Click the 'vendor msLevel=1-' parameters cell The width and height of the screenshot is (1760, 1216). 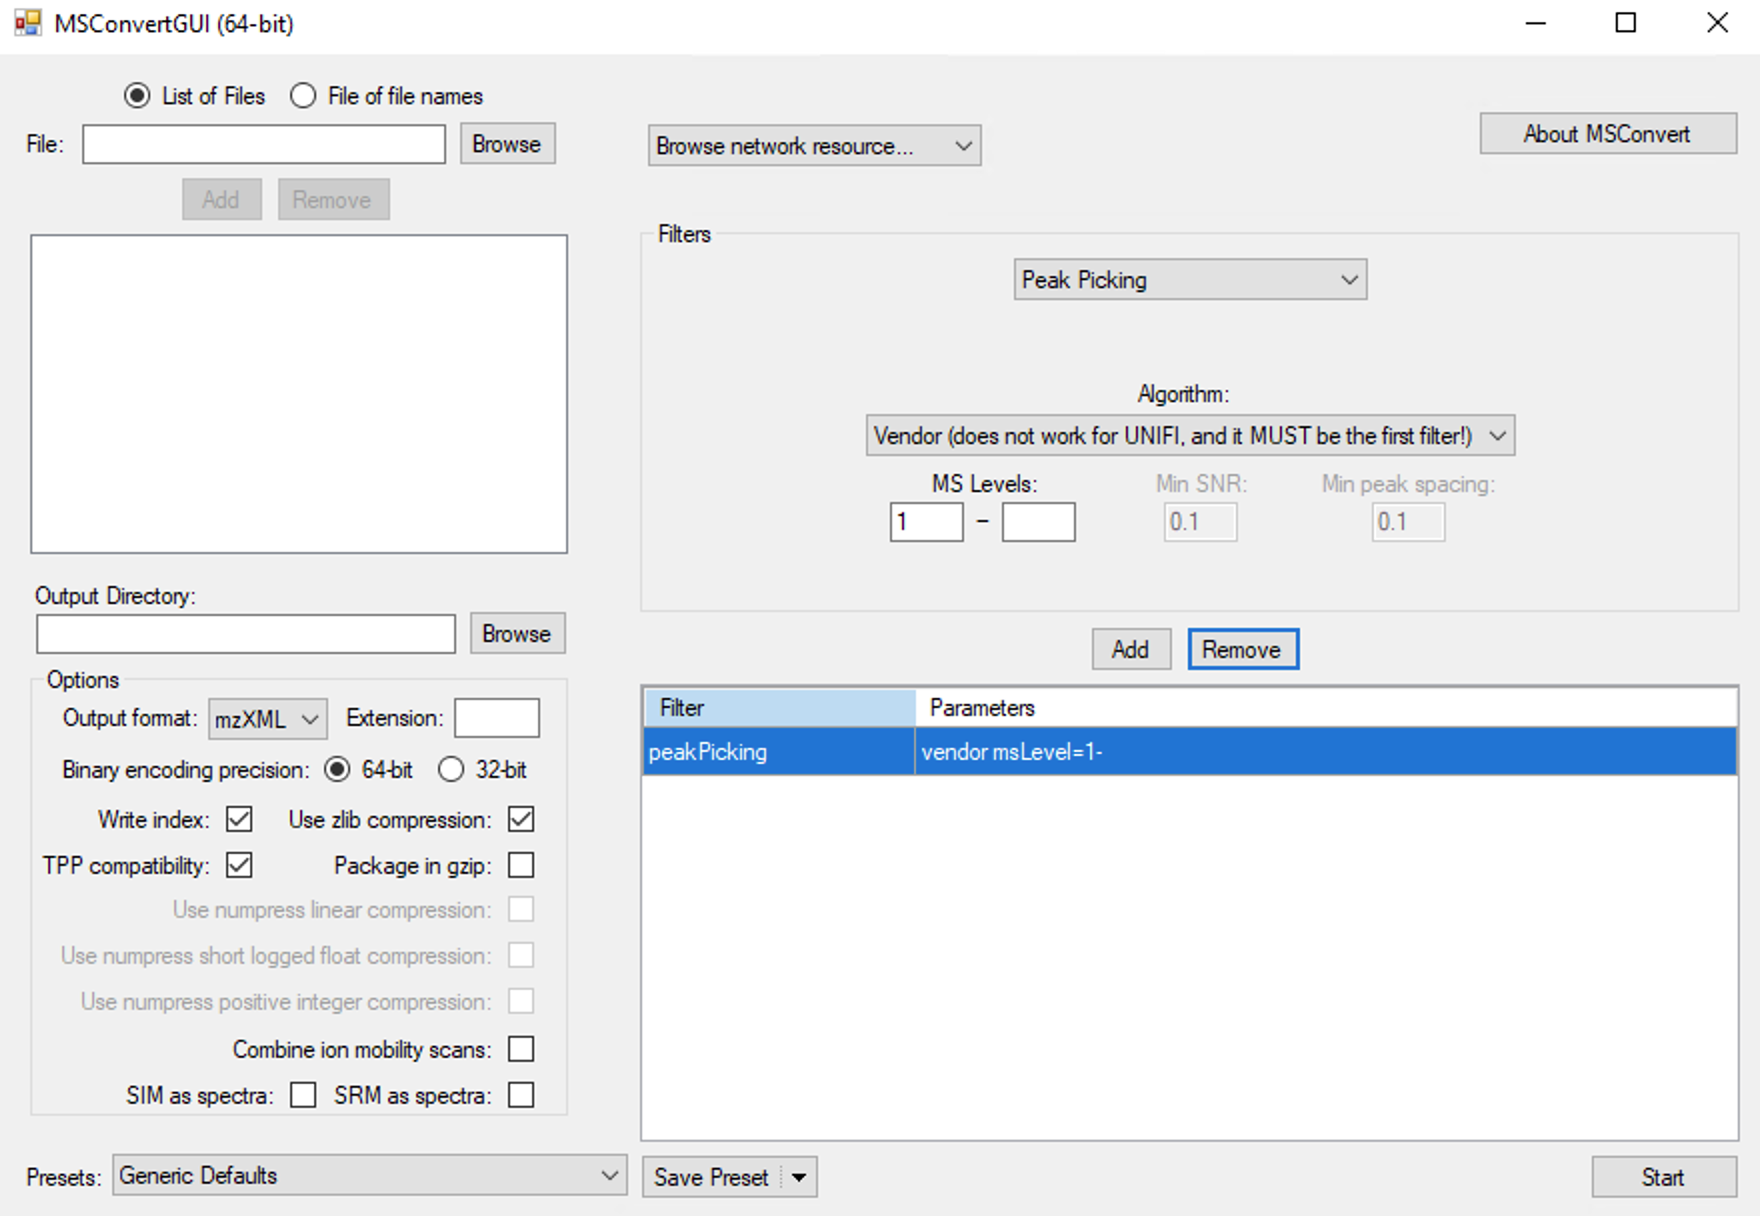tap(1326, 752)
